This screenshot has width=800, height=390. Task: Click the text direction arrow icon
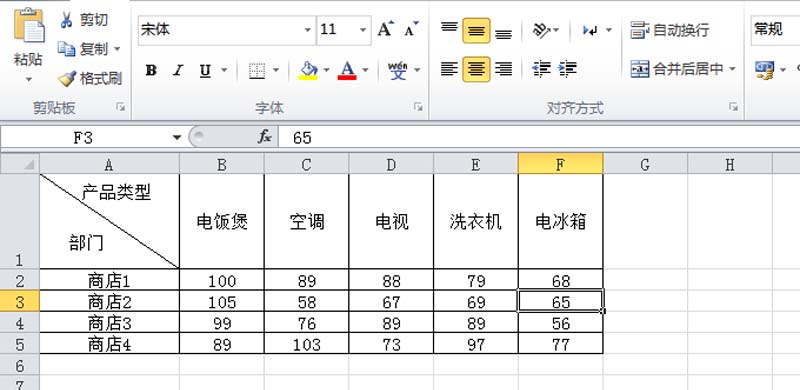(x=590, y=30)
